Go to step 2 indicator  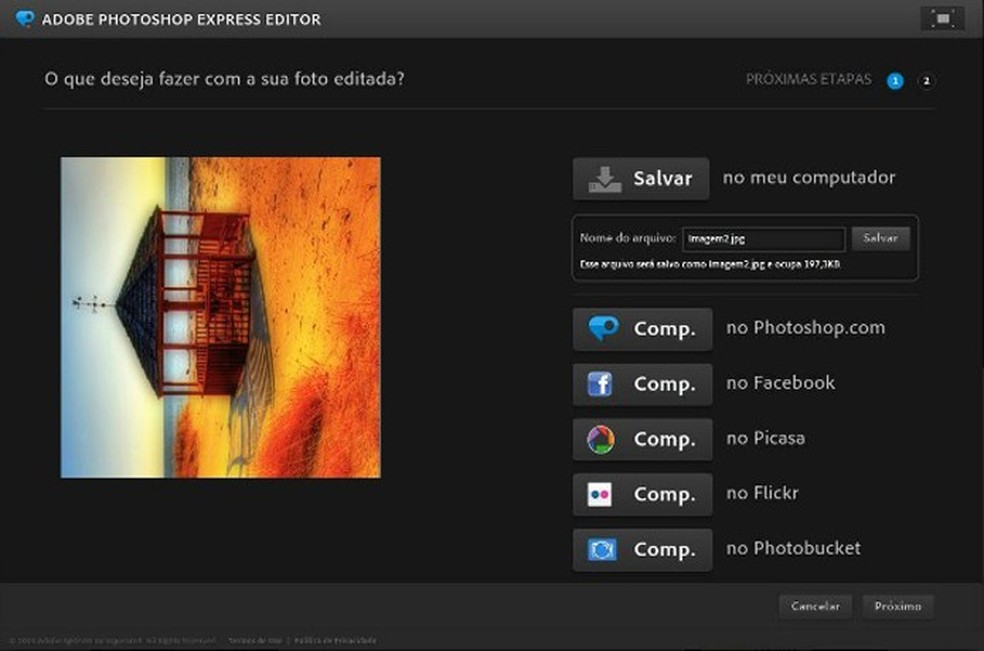click(926, 81)
